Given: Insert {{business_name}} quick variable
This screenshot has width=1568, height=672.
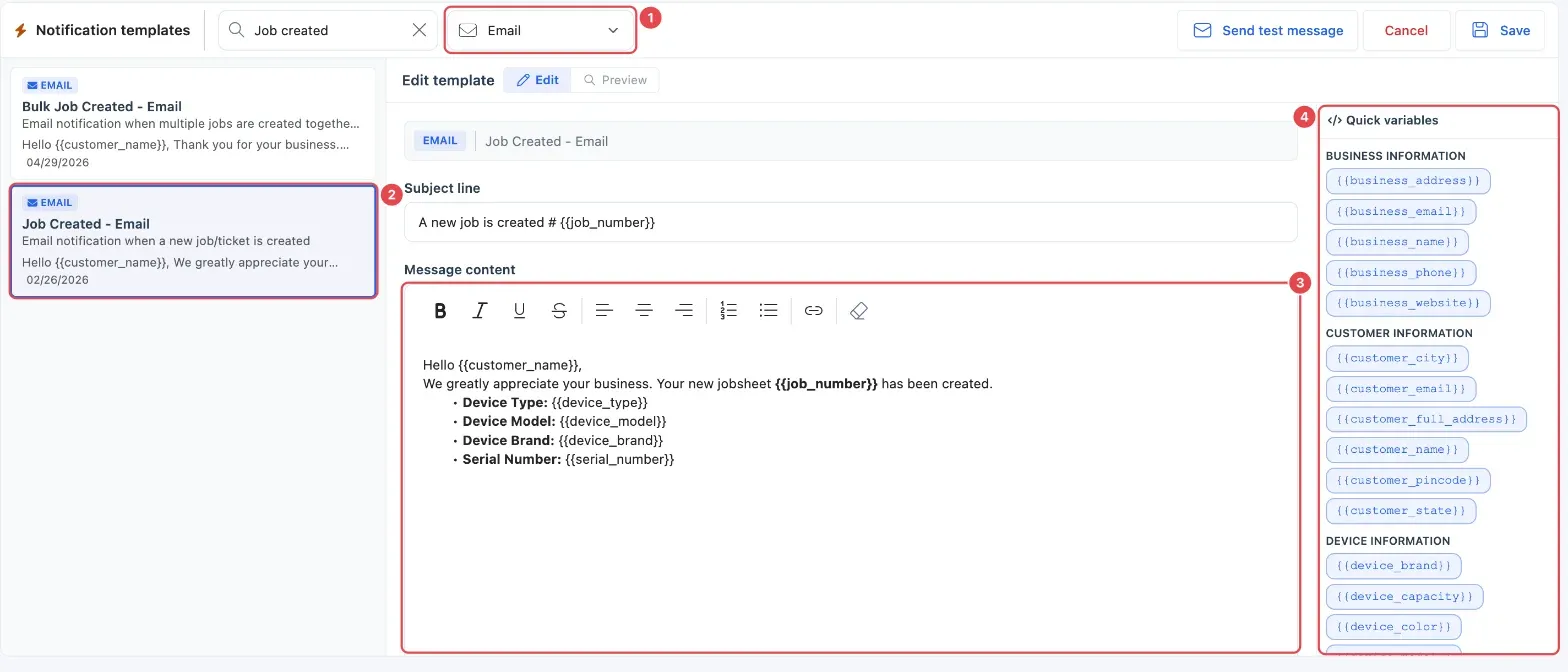Looking at the screenshot, I should (1397, 242).
